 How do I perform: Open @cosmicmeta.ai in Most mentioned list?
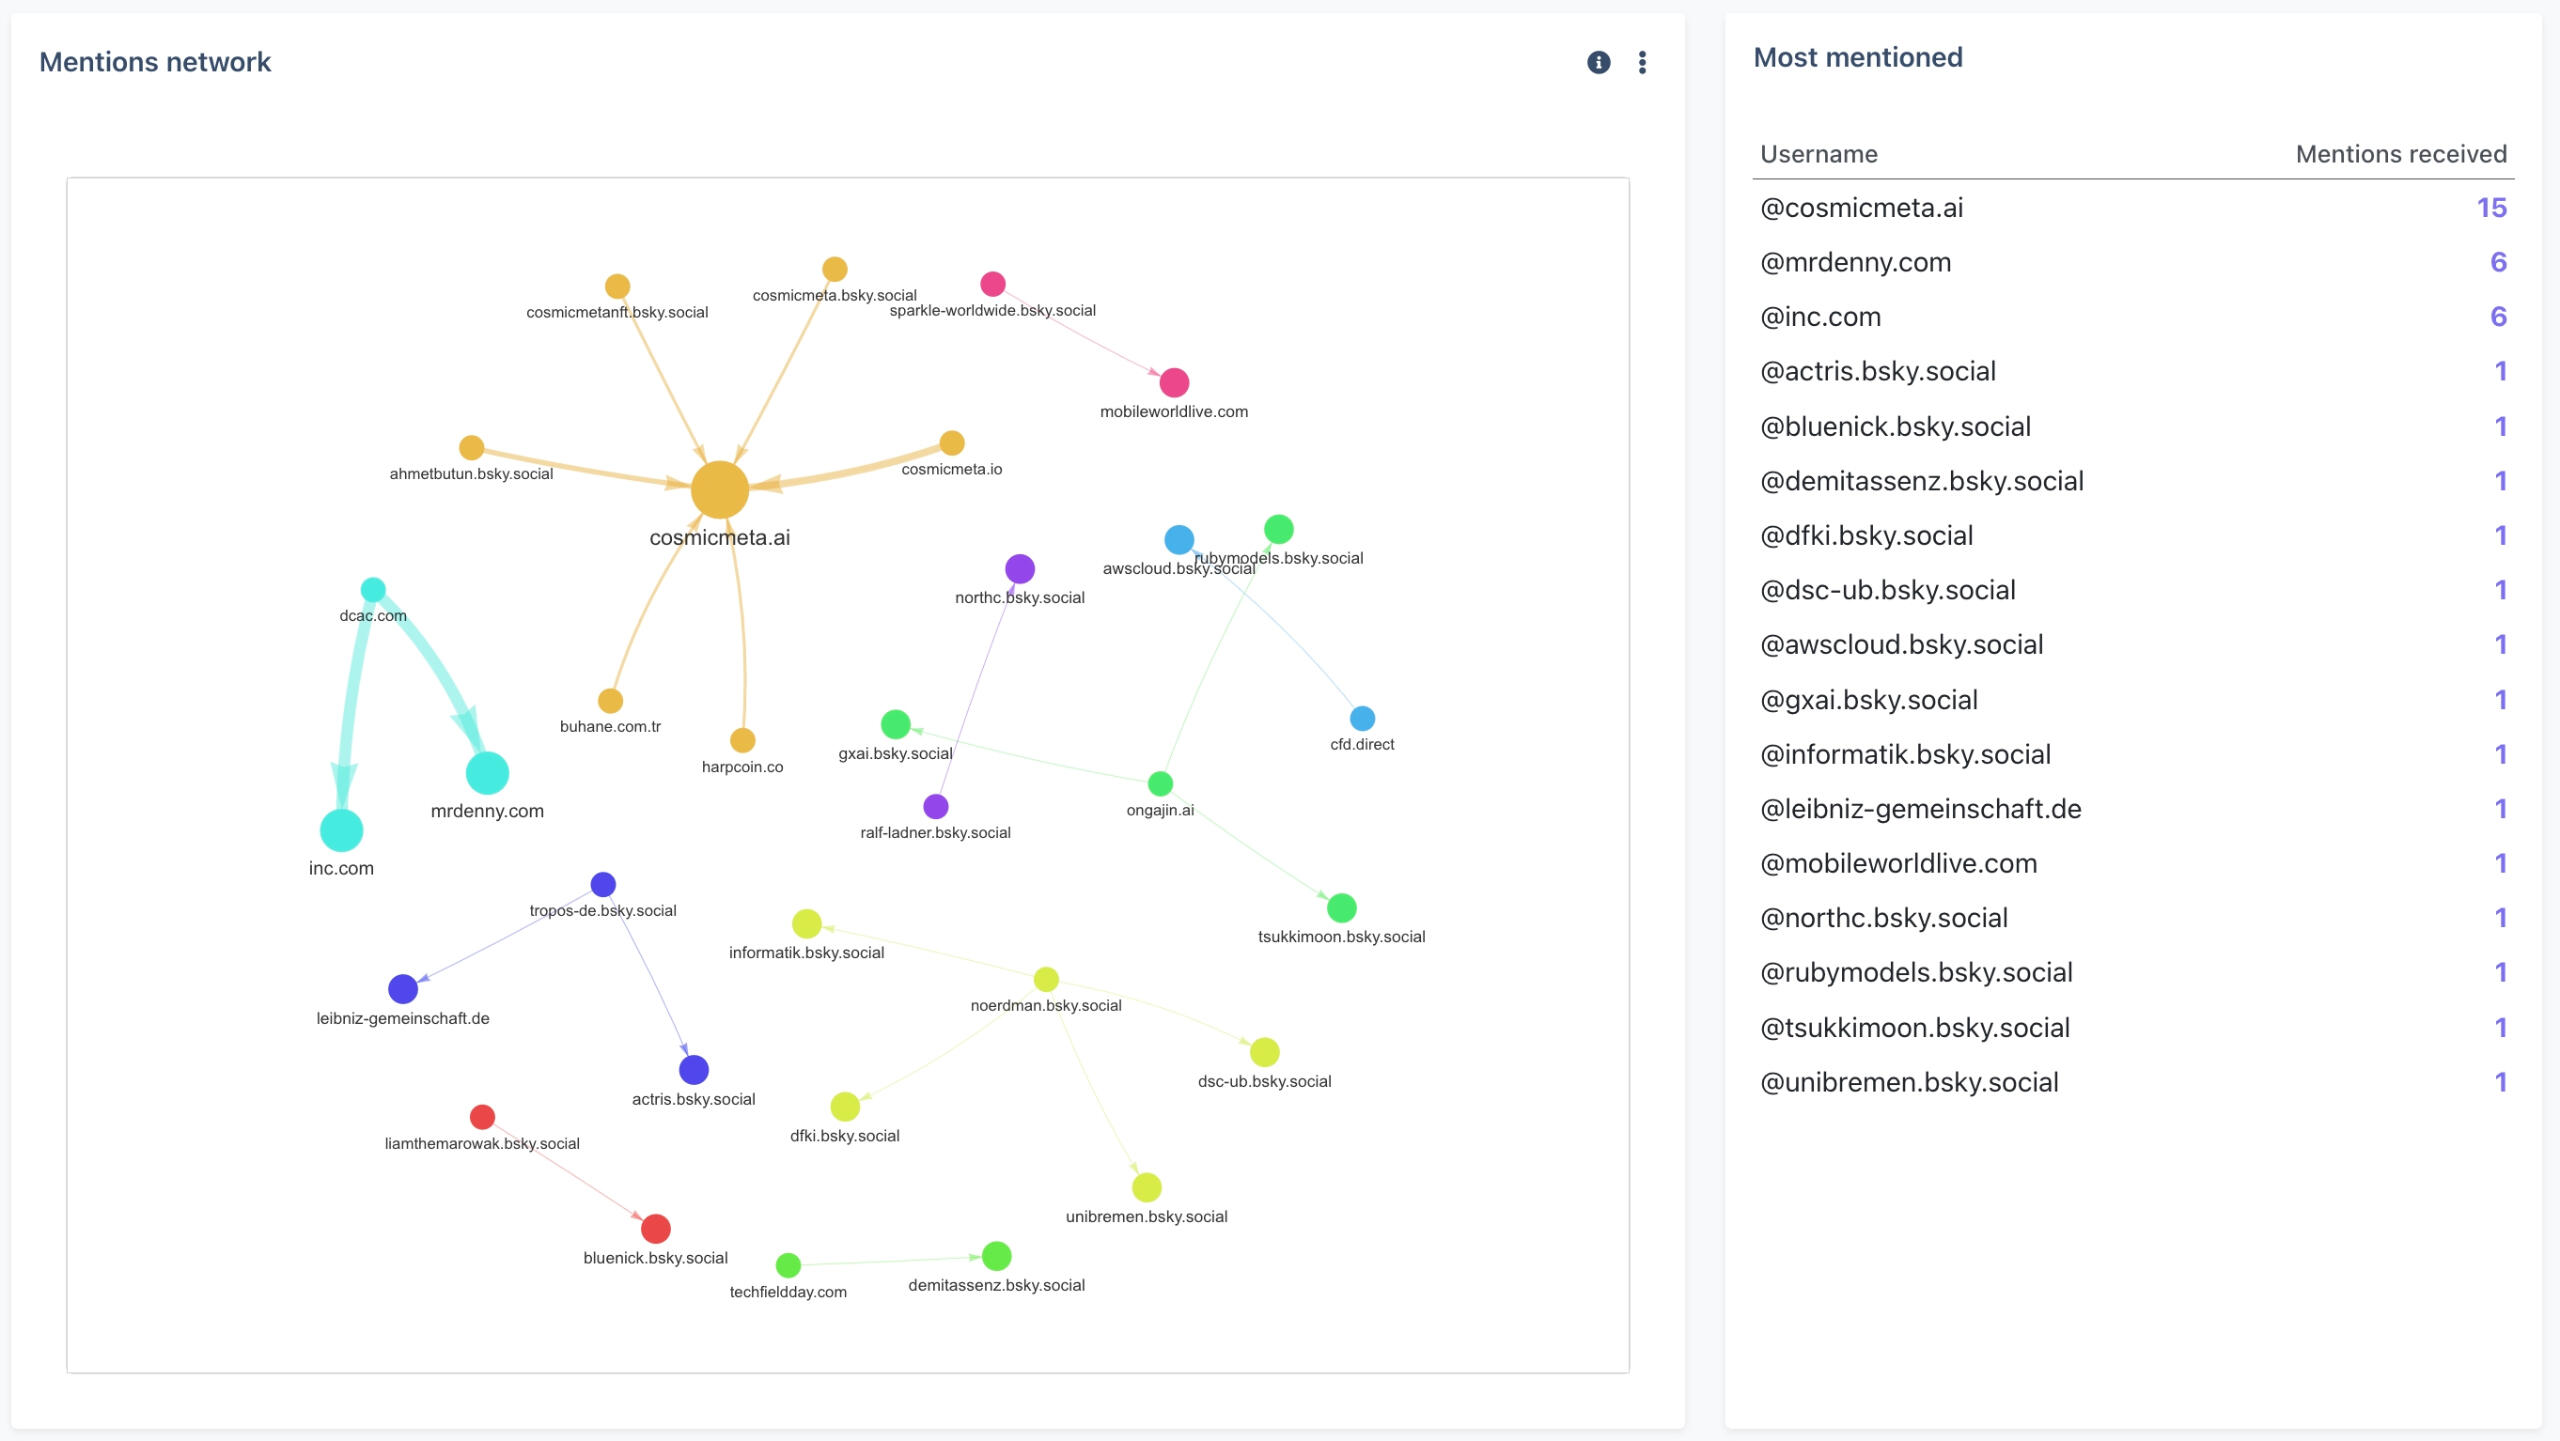(1861, 208)
